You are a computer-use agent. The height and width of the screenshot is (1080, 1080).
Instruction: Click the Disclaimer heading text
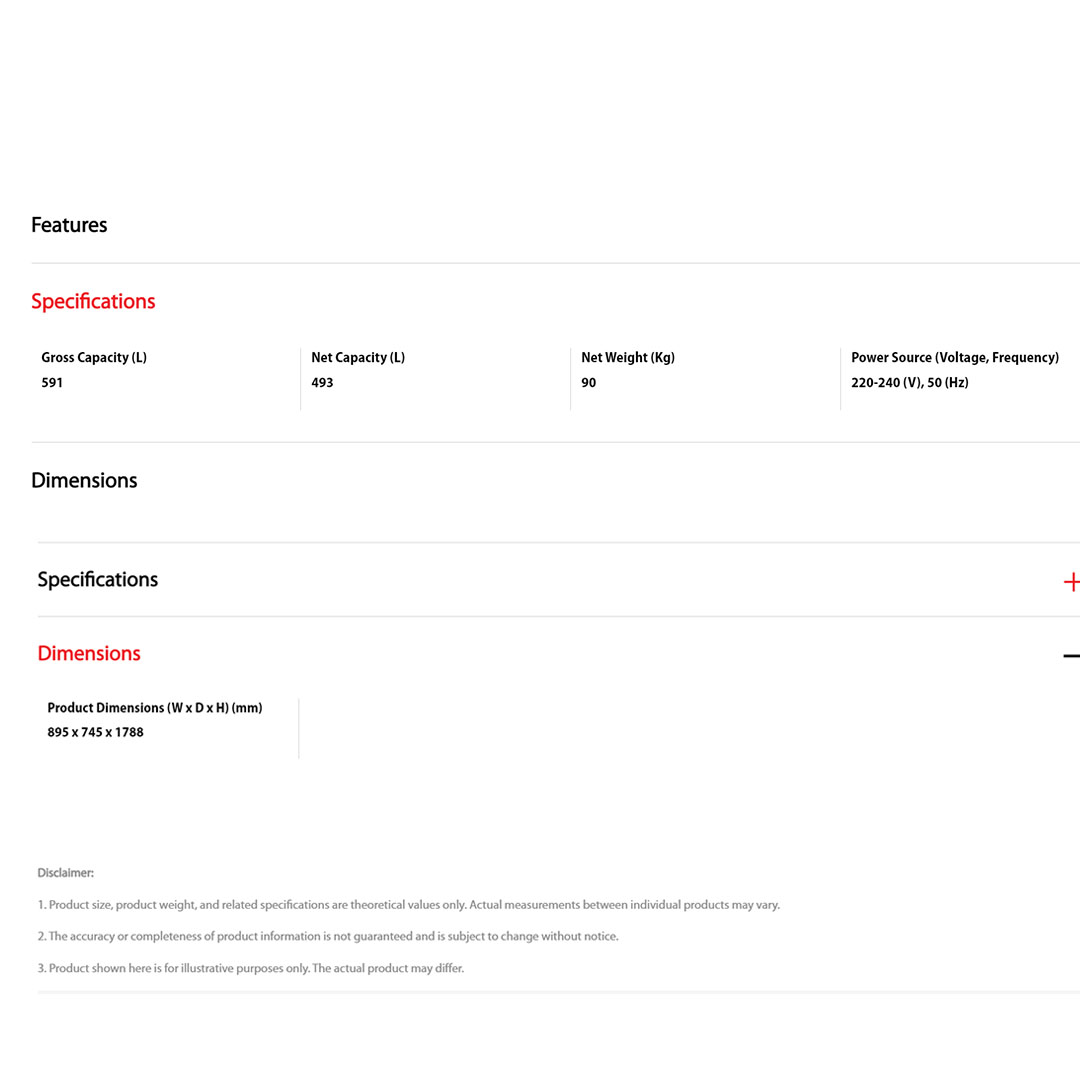[x=66, y=873]
